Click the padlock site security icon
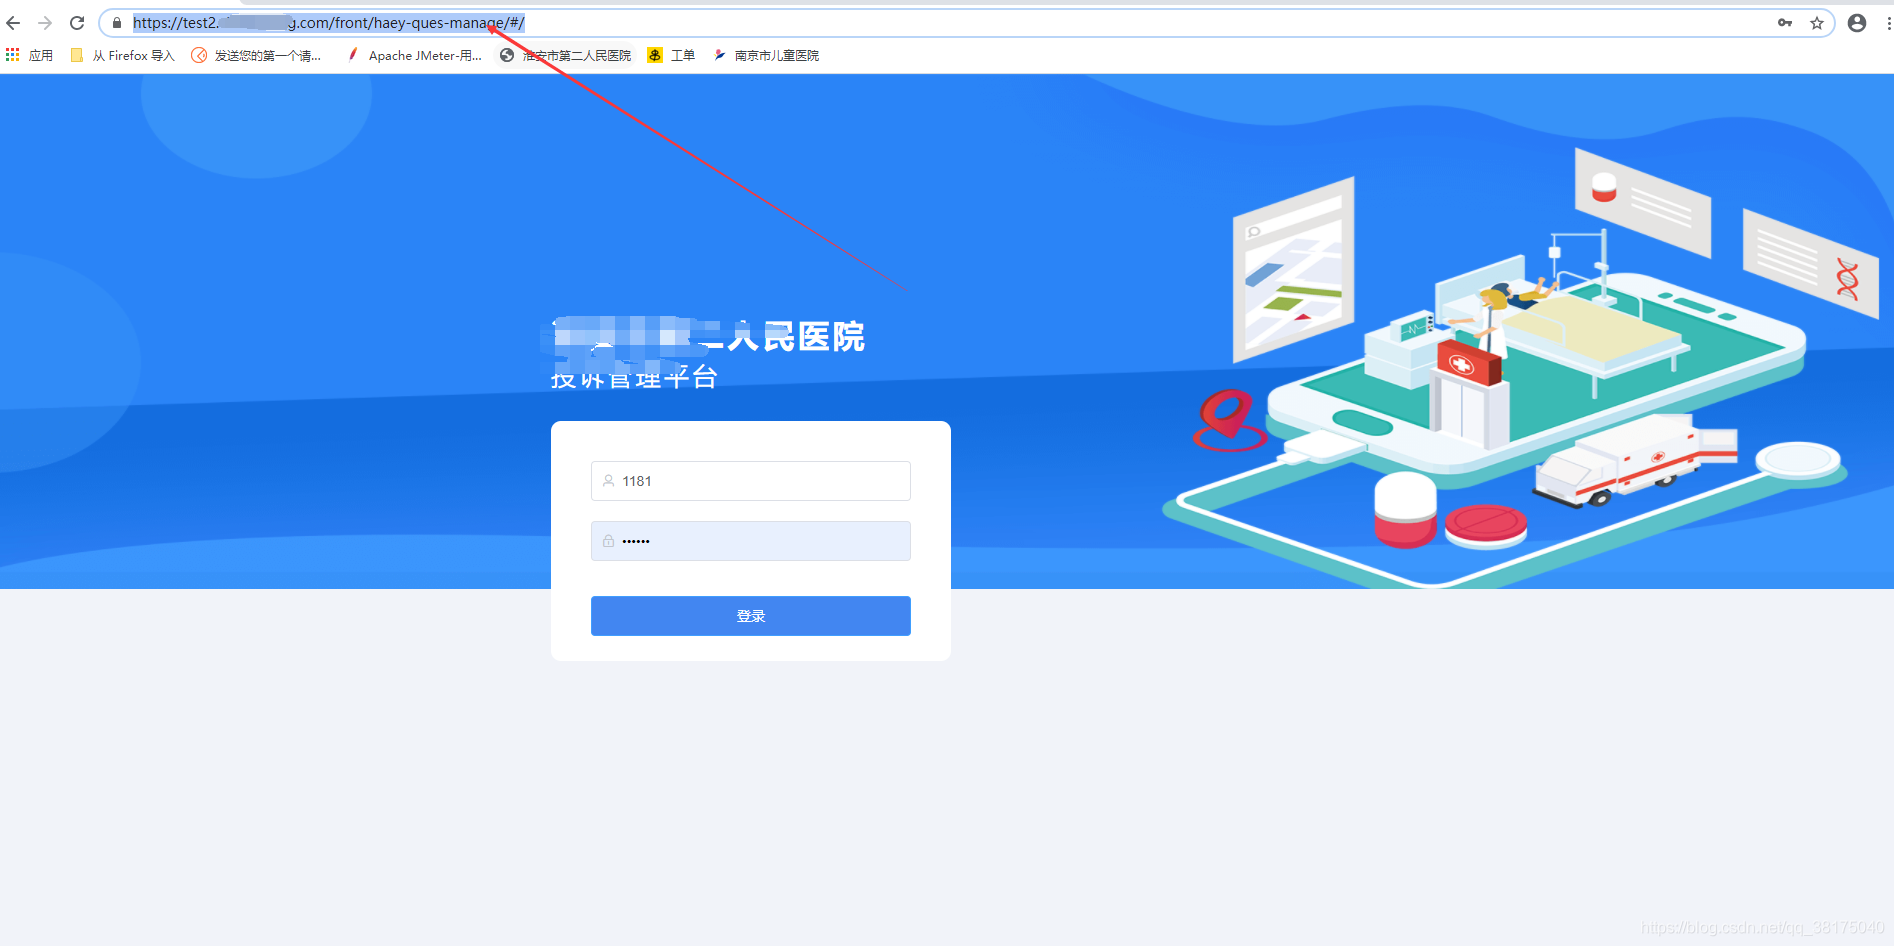The width and height of the screenshot is (1894, 946). coord(117,23)
